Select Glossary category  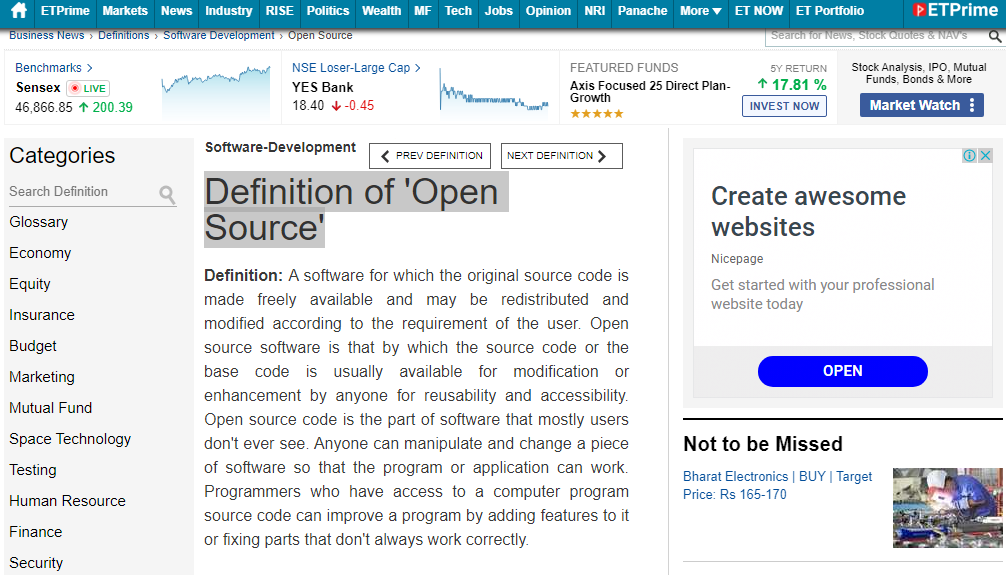pos(38,222)
